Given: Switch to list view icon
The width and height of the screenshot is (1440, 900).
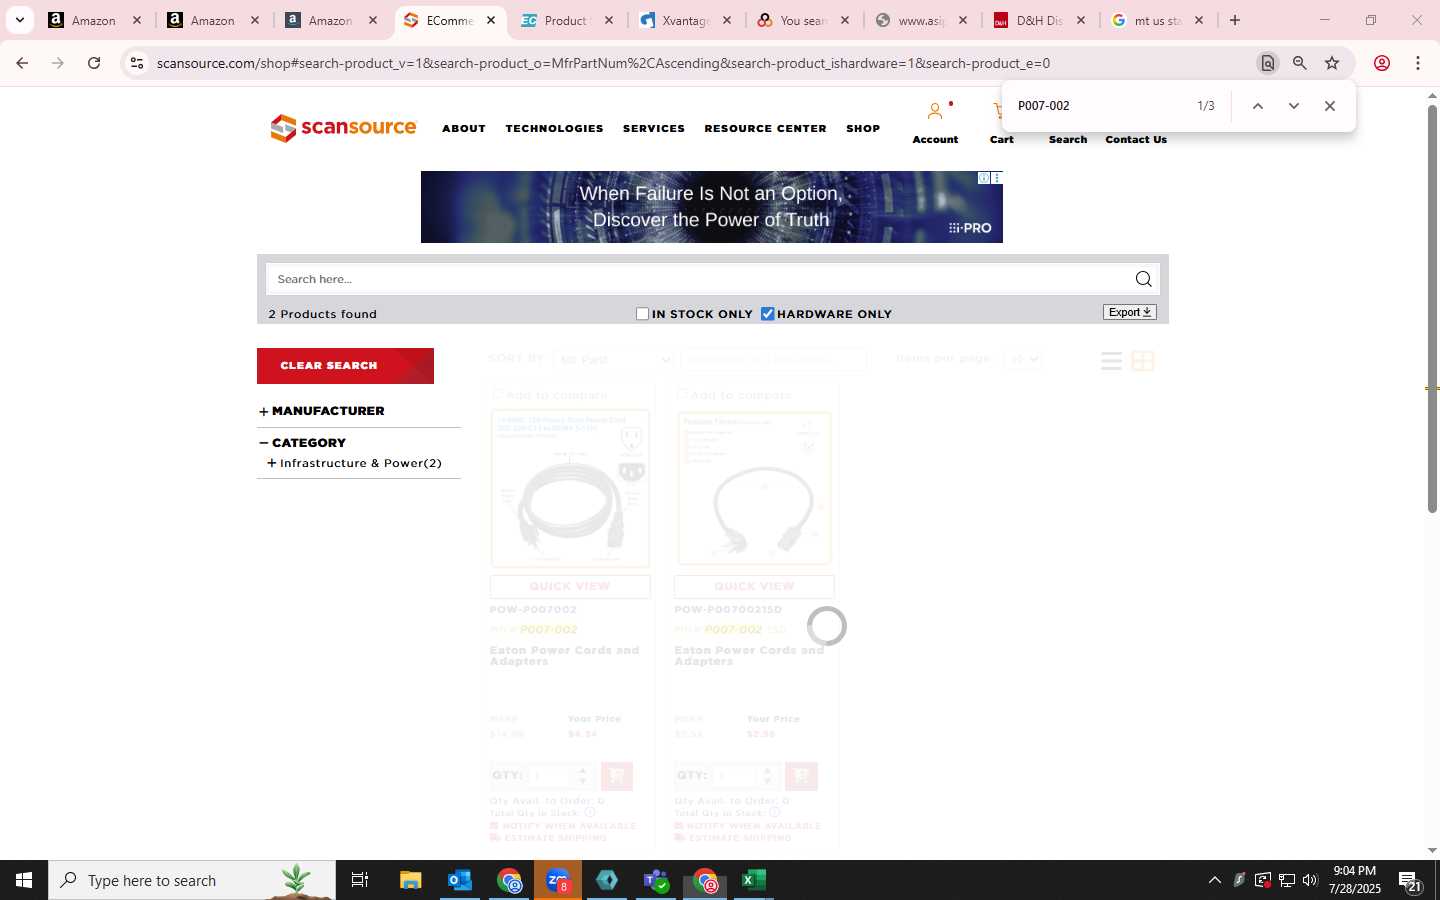Looking at the screenshot, I should pos(1111,361).
